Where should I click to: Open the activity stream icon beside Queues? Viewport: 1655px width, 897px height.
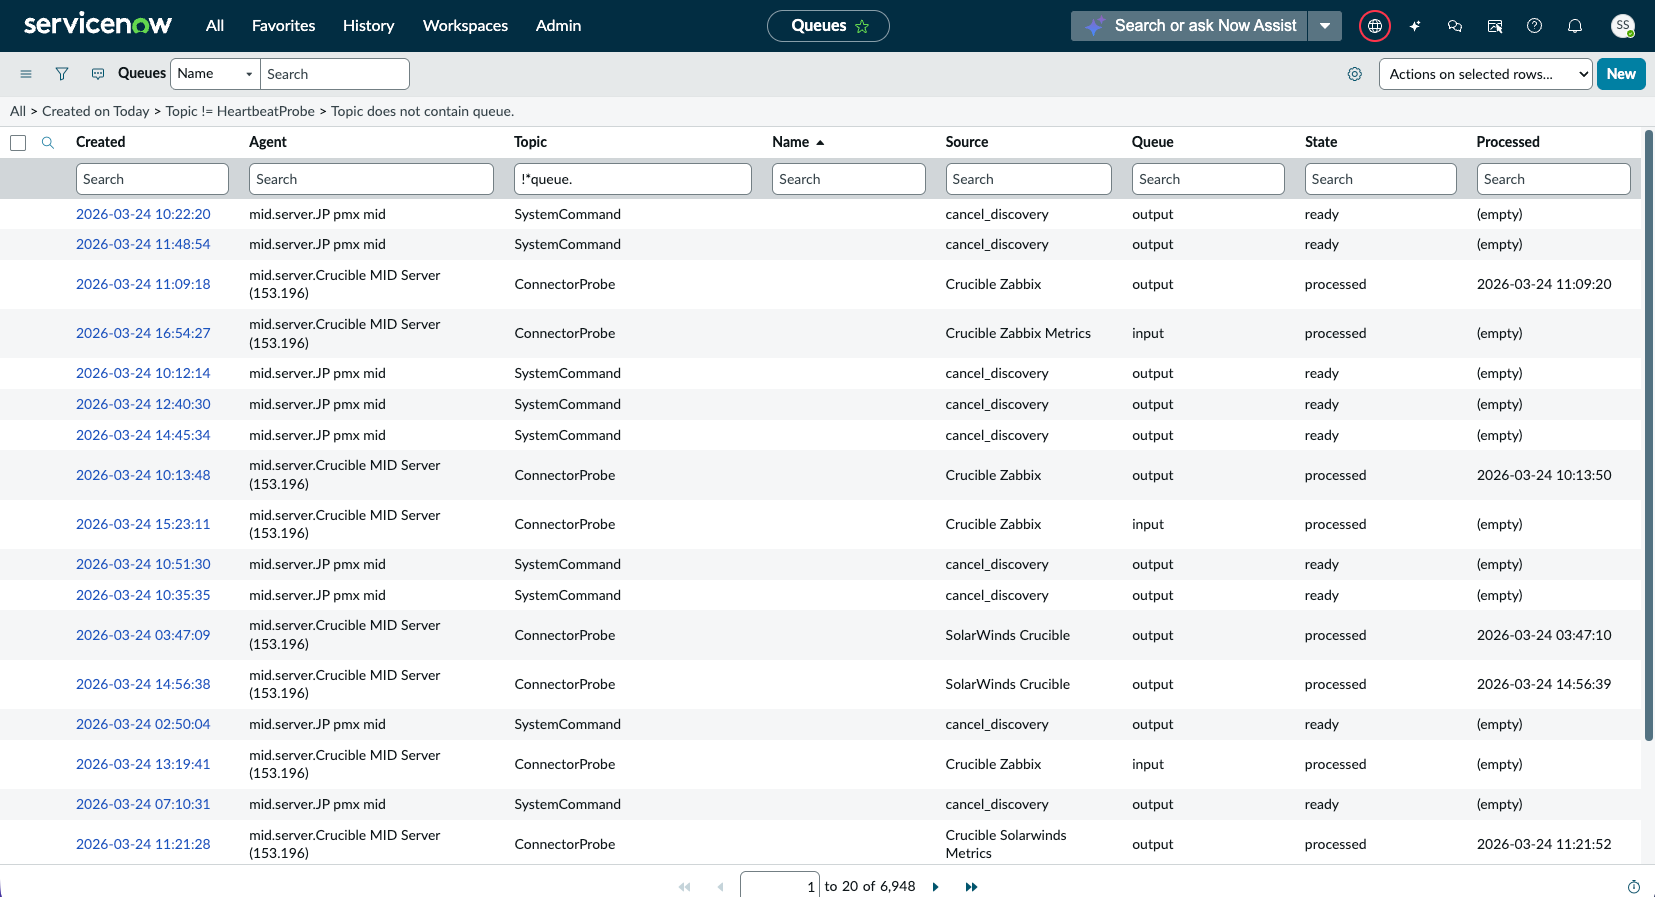[98, 74]
